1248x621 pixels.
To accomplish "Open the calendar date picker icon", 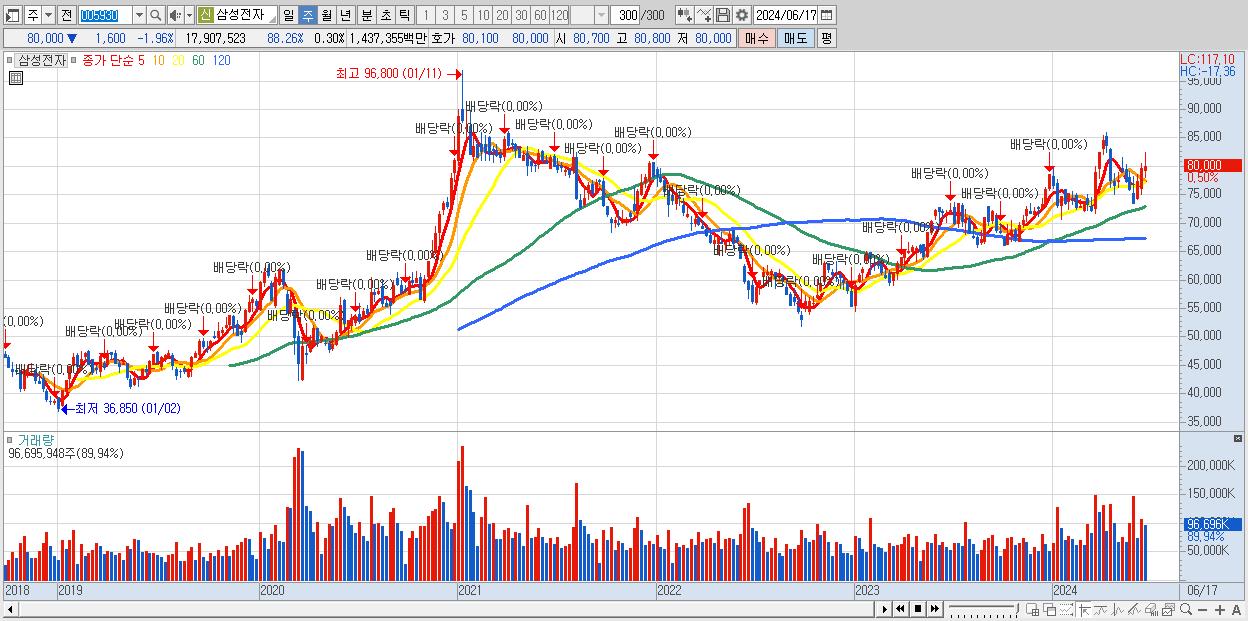I will point(827,15).
